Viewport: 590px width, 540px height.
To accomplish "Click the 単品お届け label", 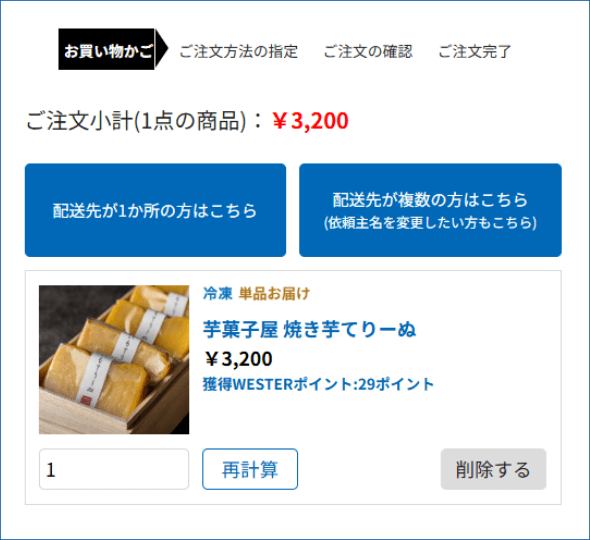I will (274, 294).
